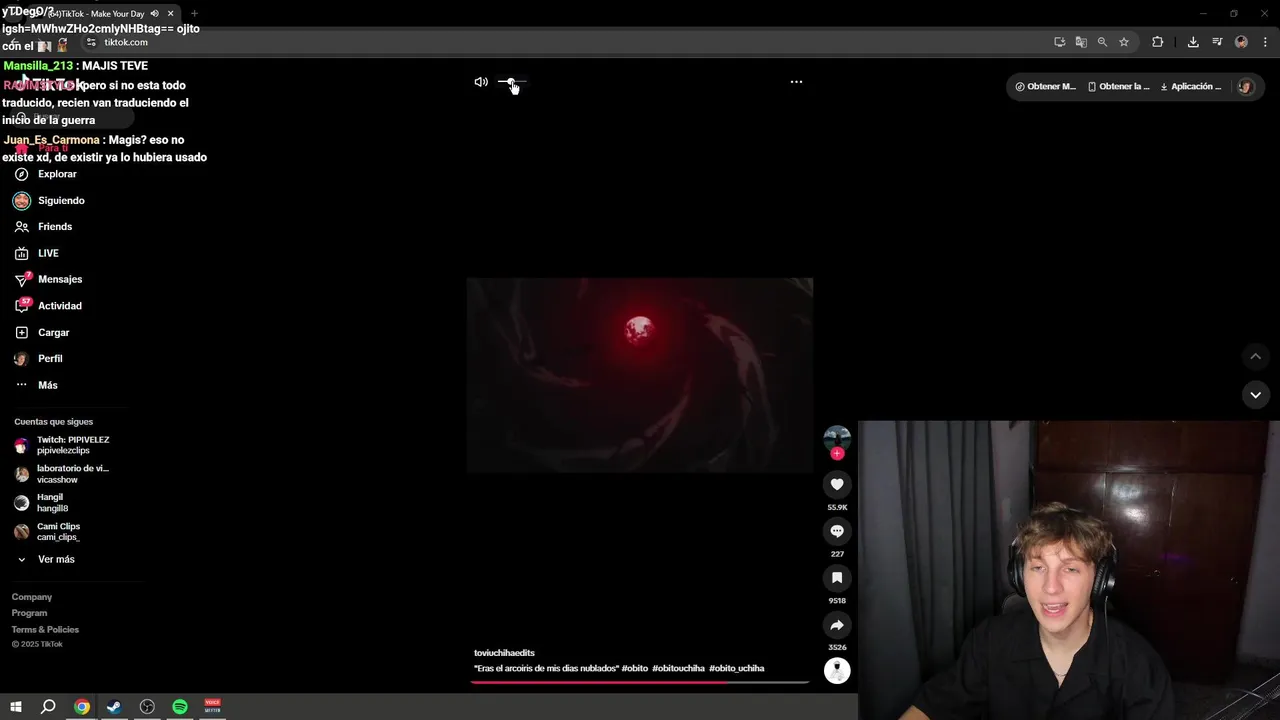This screenshot has height=720, width=1280.
Task: Click the Voicemeeter taskbar icon
Action: tap(212, 707)
